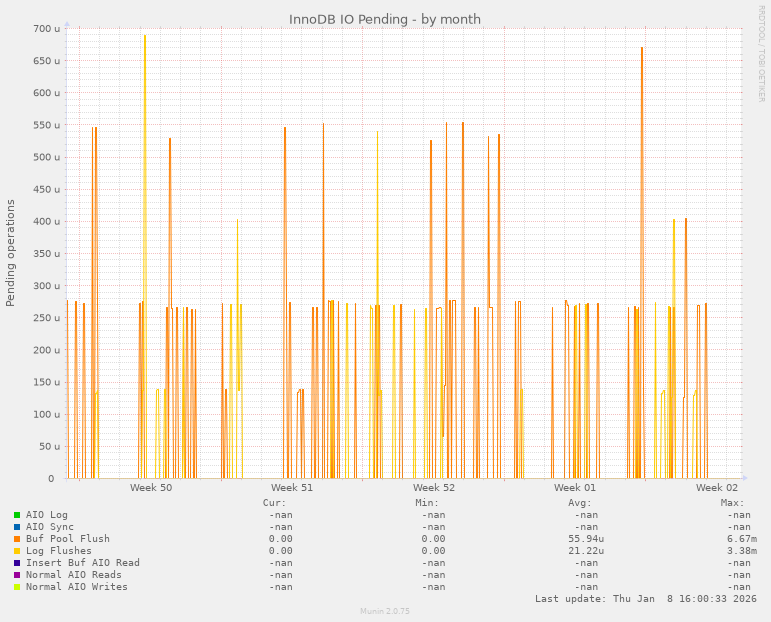Click the Insert Buf AIO Read swatch

(17, 563)
